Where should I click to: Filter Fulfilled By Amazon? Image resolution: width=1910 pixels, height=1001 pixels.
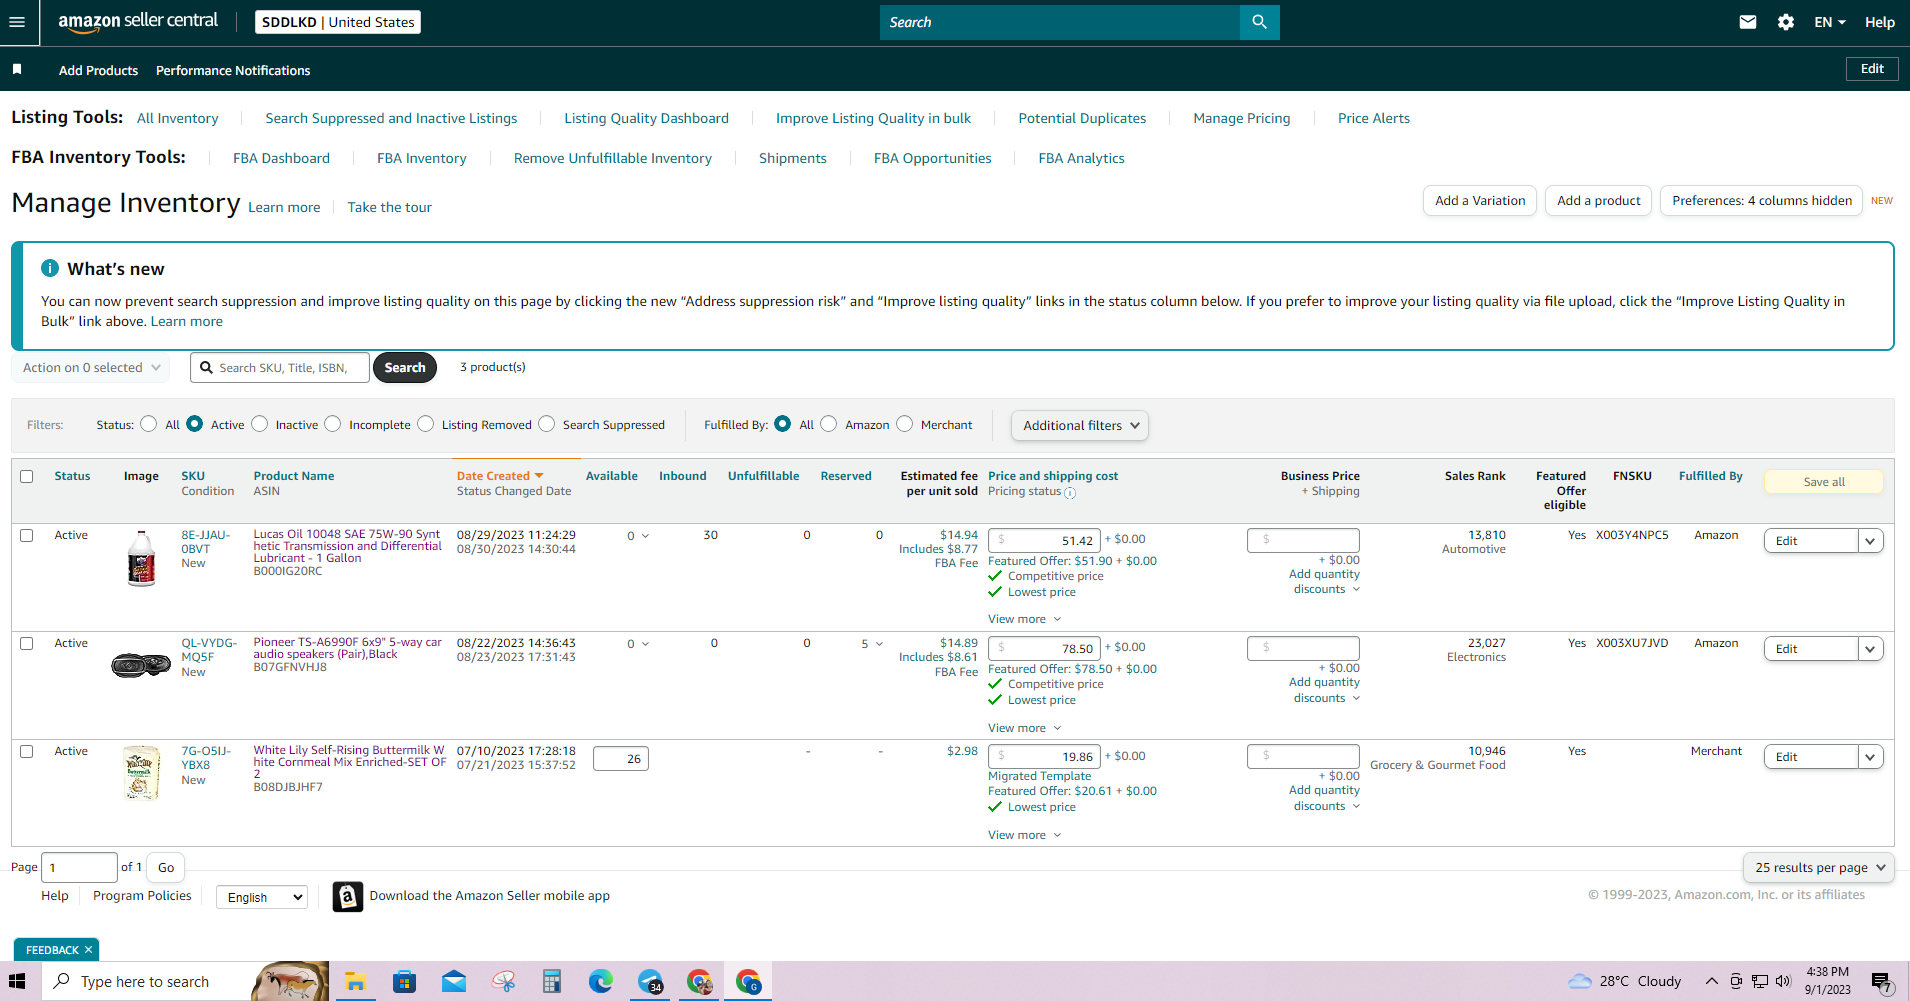pyautogui.click(x=829, y=424)
